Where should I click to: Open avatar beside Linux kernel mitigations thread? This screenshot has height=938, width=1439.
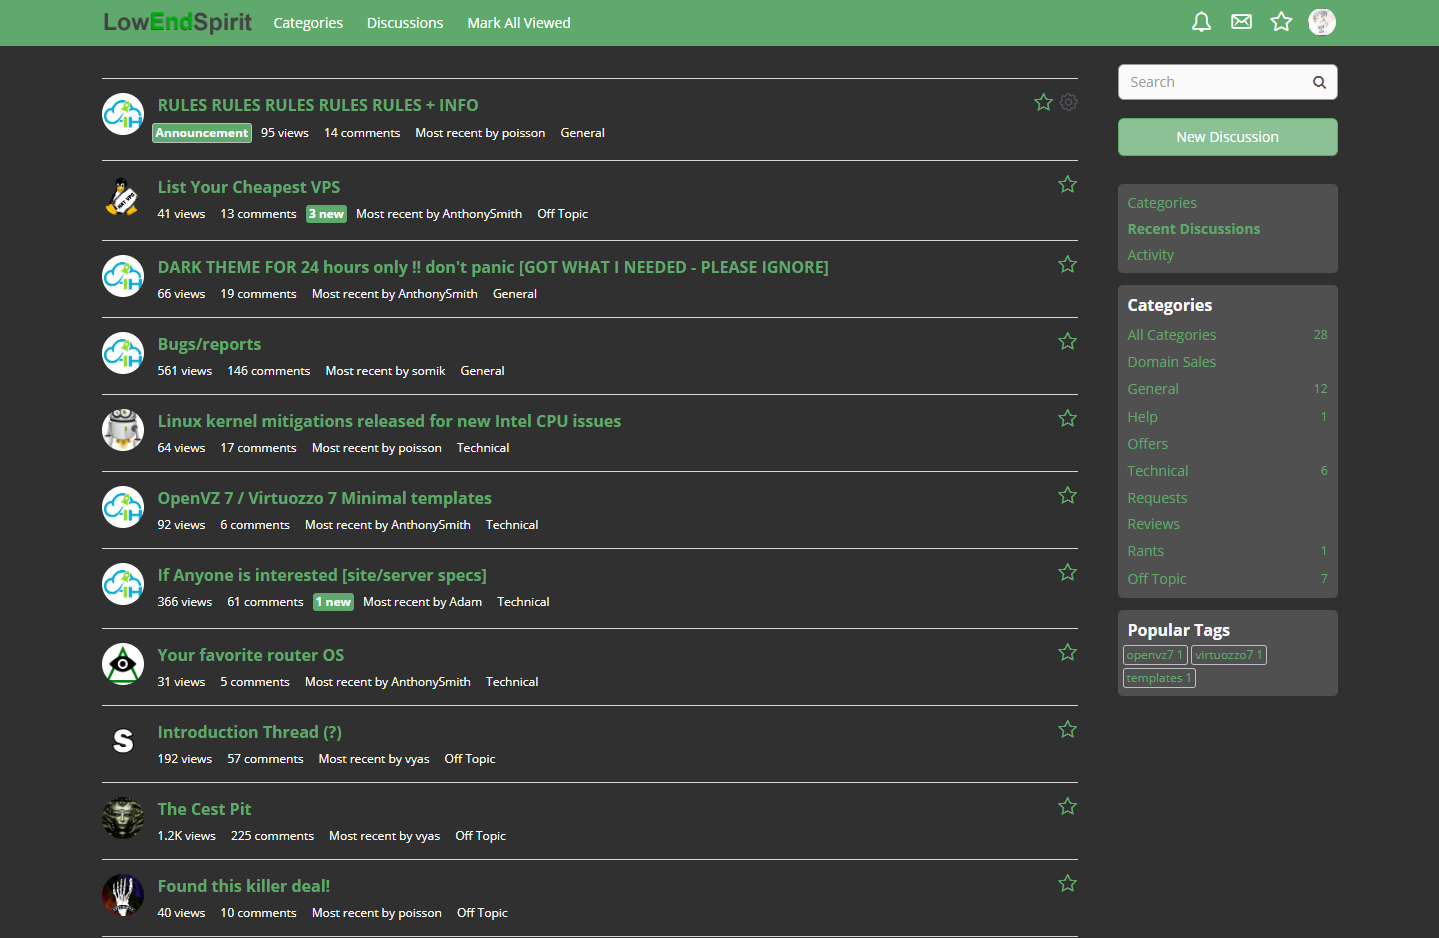123,430
